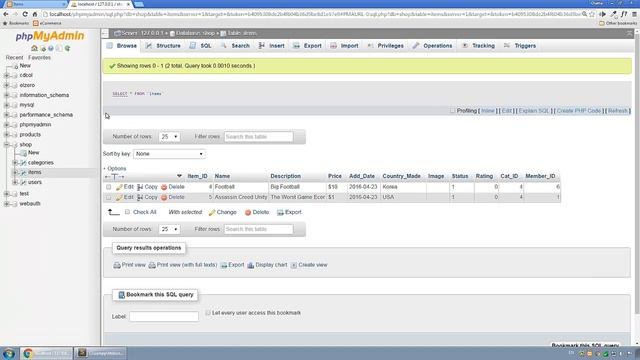This screenshot has height=360, width=640.
Task: Bookmark page with the star icon in address bar
Action: tap(592, 14)
